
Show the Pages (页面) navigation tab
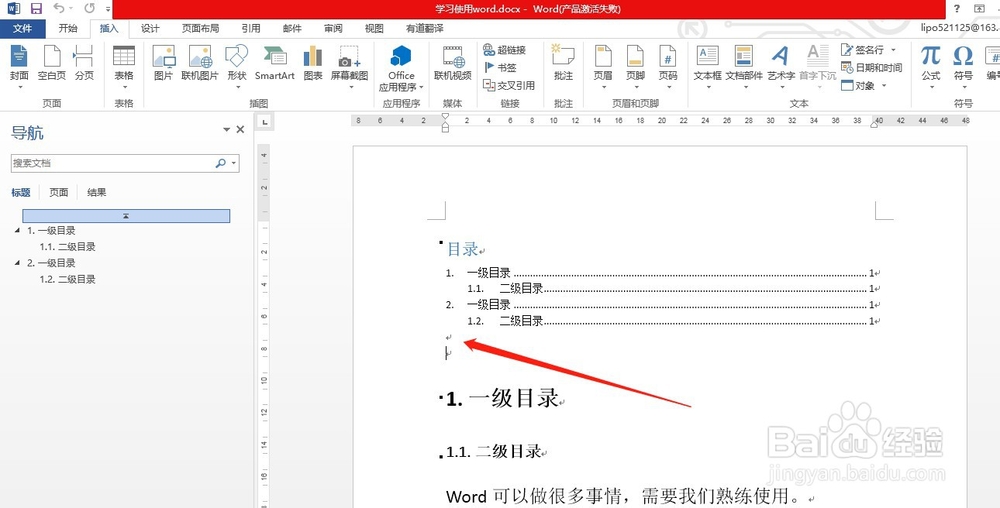(59, 192)
